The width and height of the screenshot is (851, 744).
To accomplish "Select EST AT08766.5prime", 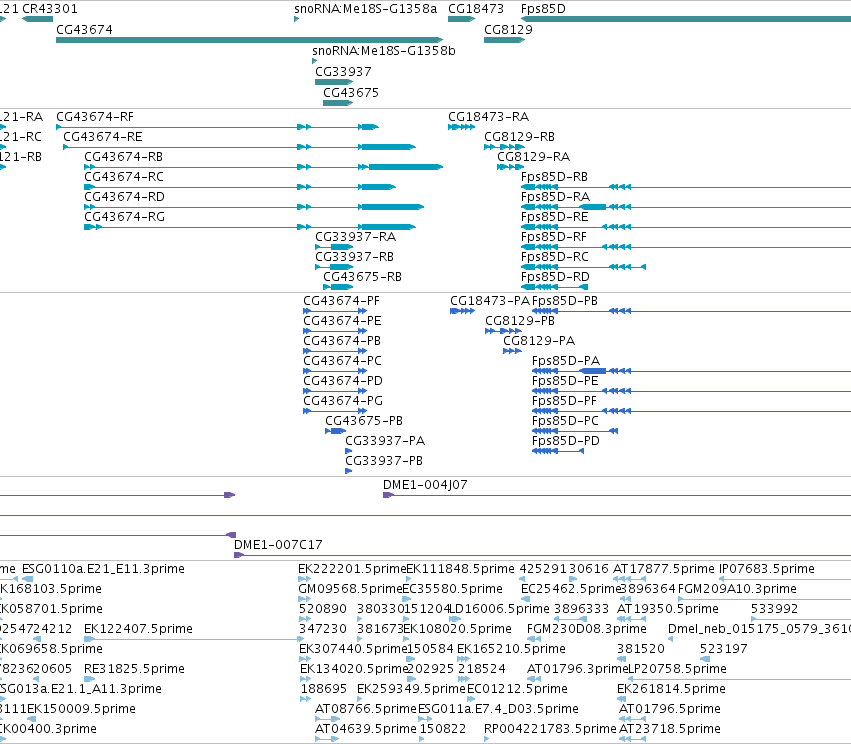I will coord(365,709).
